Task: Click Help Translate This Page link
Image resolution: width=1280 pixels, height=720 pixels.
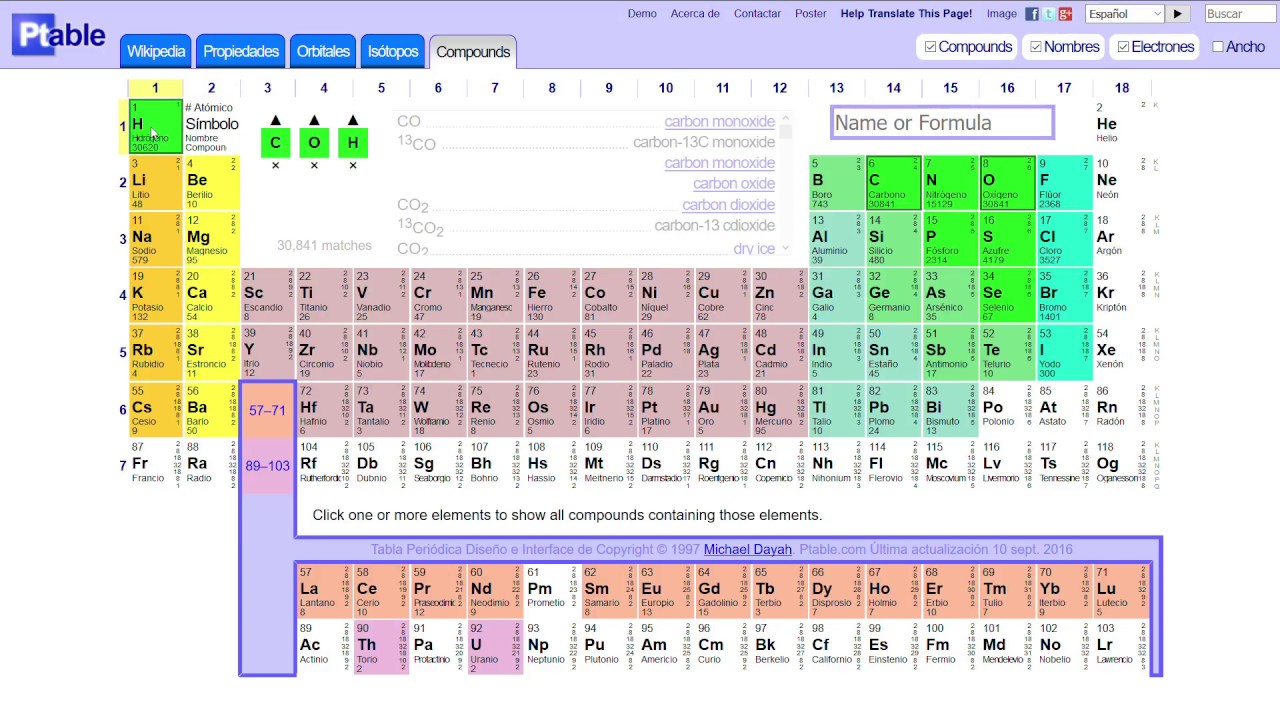Action: pyautogui.click(x=906, y=14)
